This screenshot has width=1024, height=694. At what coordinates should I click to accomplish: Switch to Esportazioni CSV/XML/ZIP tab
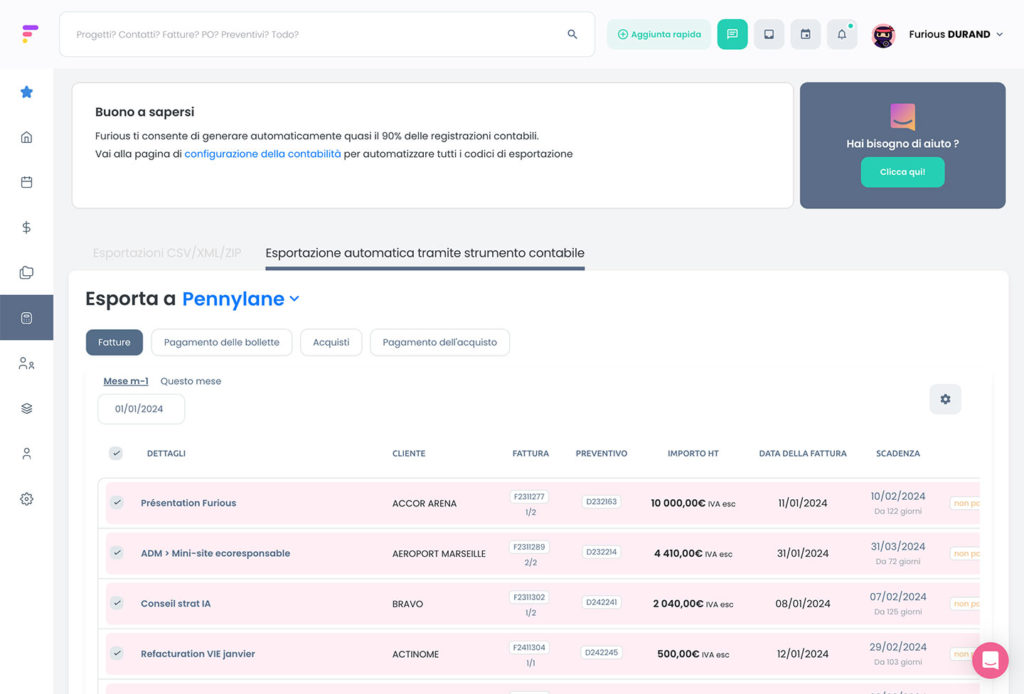[167, 253]
